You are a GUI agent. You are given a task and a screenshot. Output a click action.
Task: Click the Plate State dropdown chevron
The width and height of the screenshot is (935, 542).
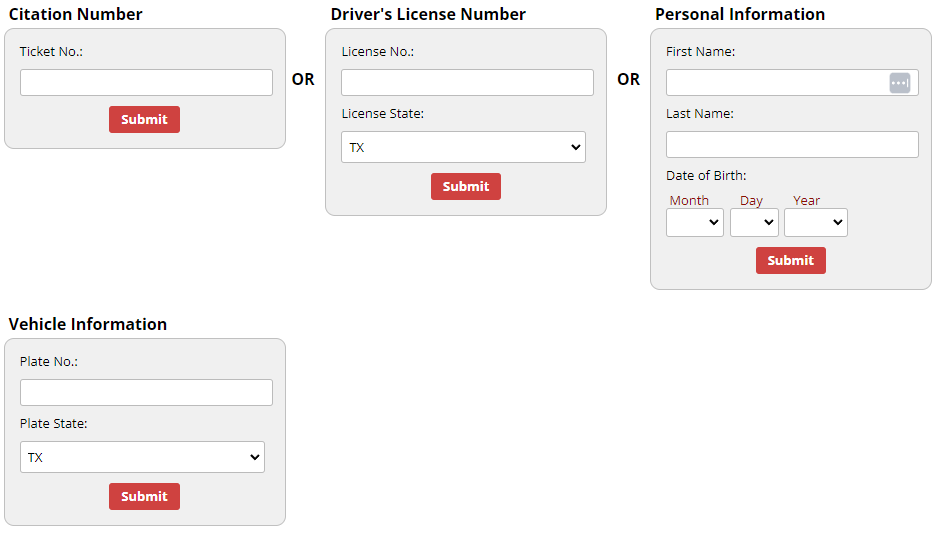255,457
